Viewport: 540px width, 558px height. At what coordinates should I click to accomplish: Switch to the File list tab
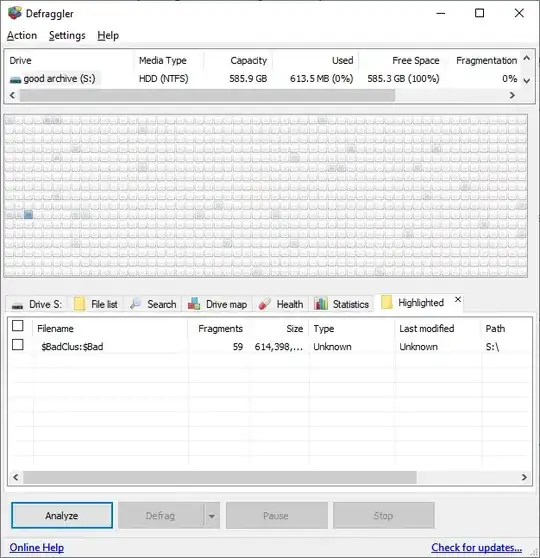click(96, 304)
